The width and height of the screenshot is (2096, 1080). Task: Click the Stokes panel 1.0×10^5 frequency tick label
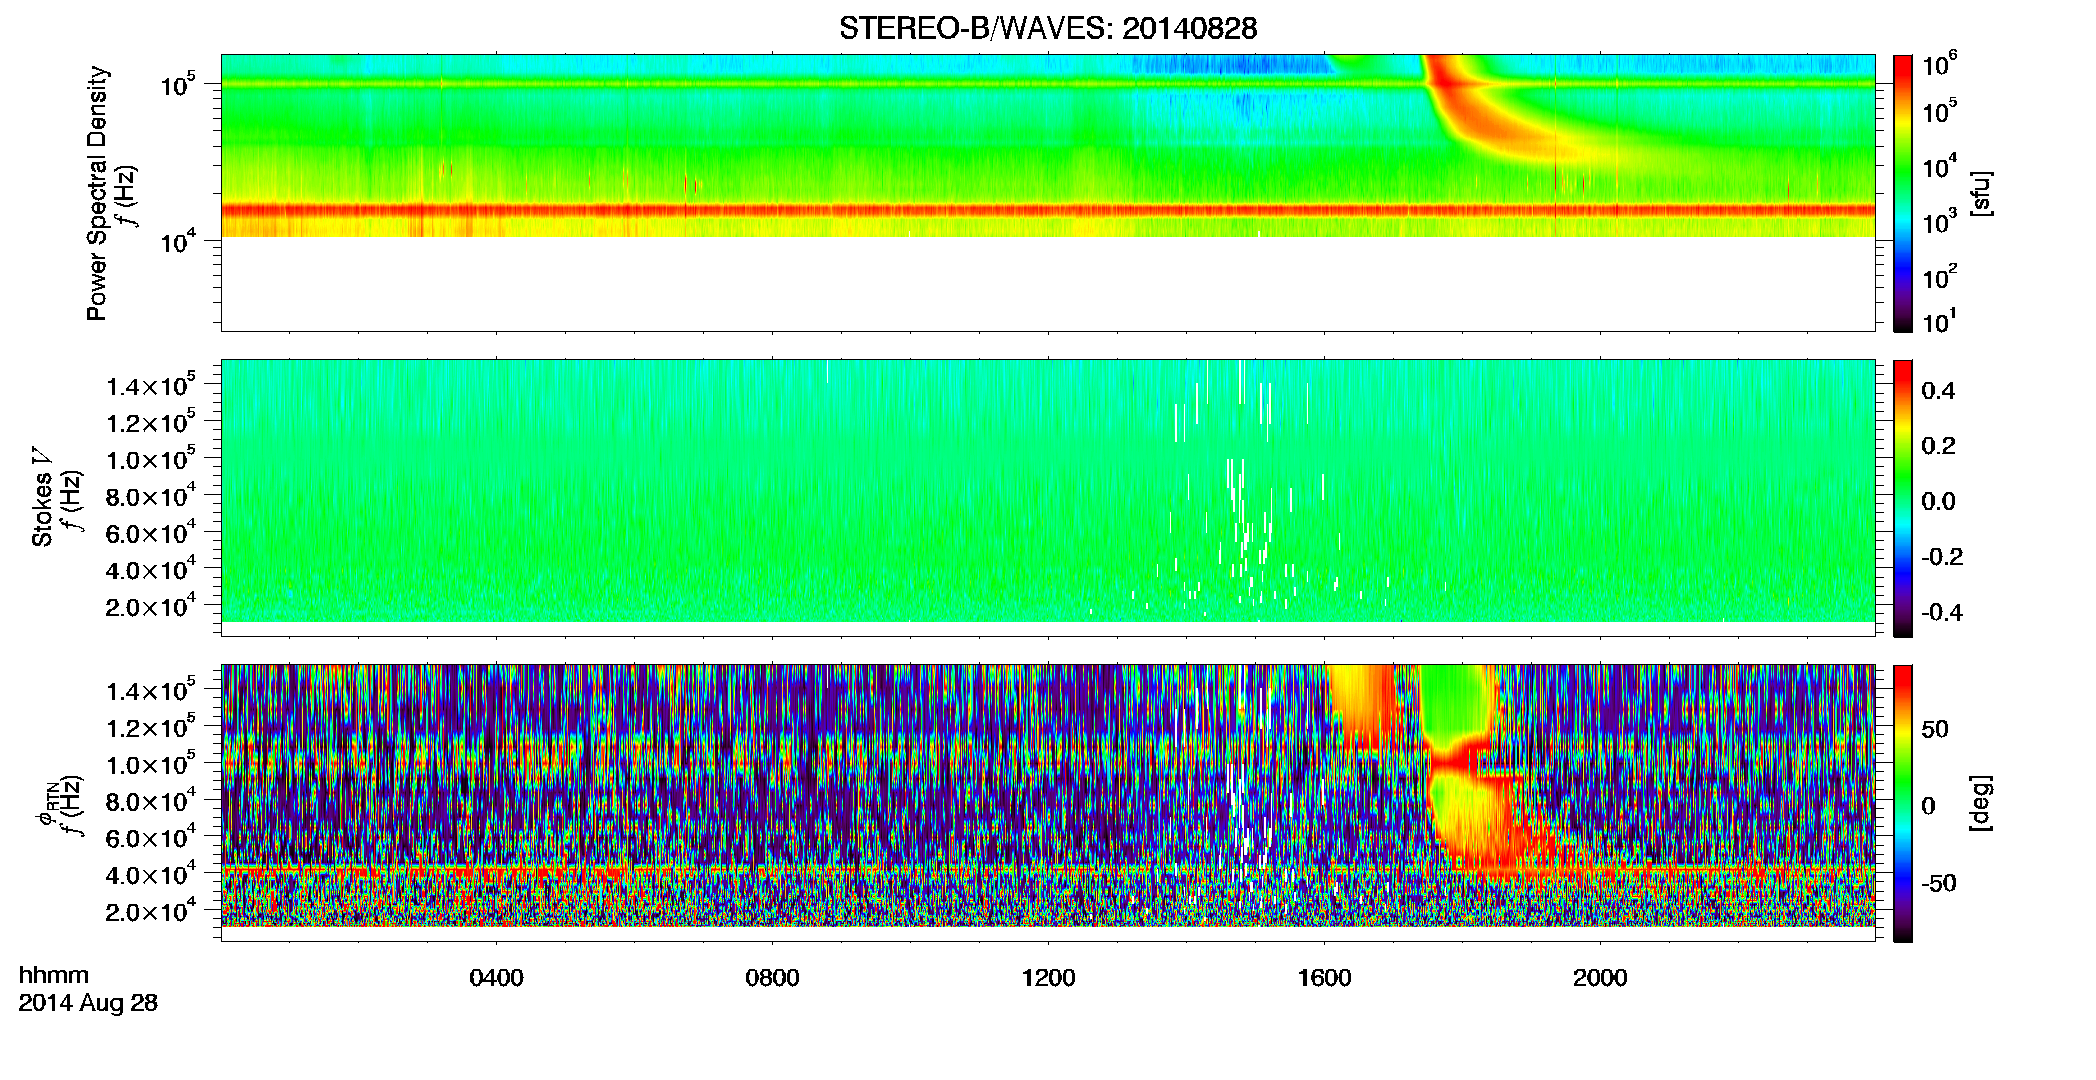tap(151, 458)
